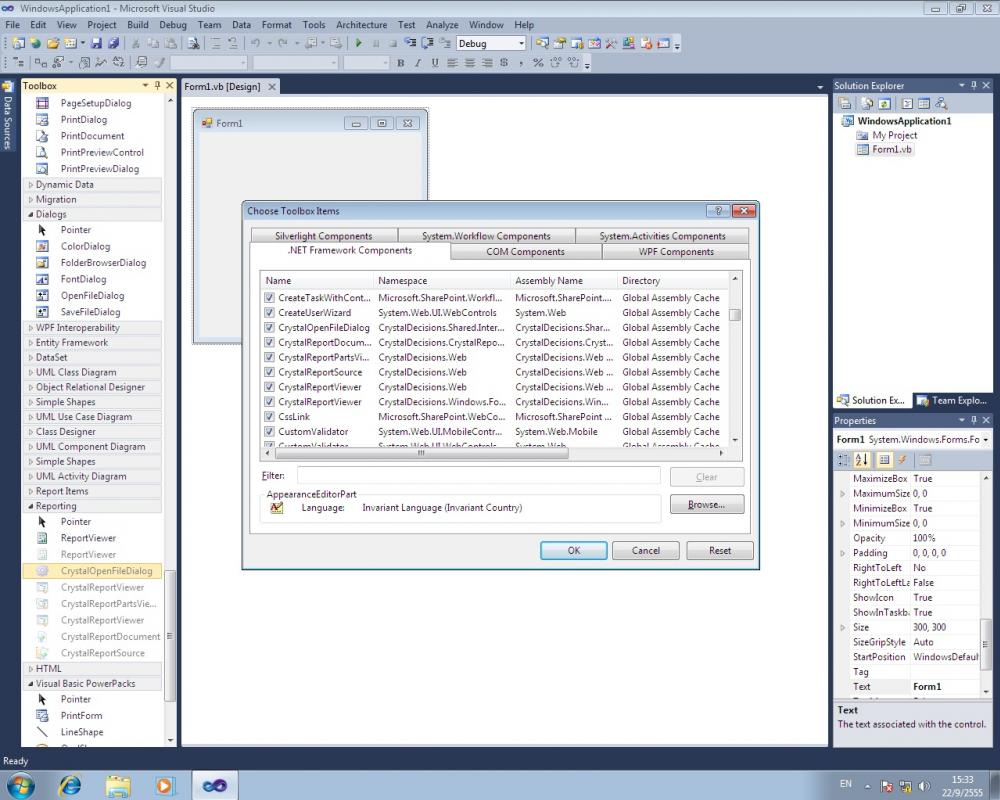Click Show All Files icon in Solution Explorer
Viewport: 1000px width, 800px height.
pos(867,103)
